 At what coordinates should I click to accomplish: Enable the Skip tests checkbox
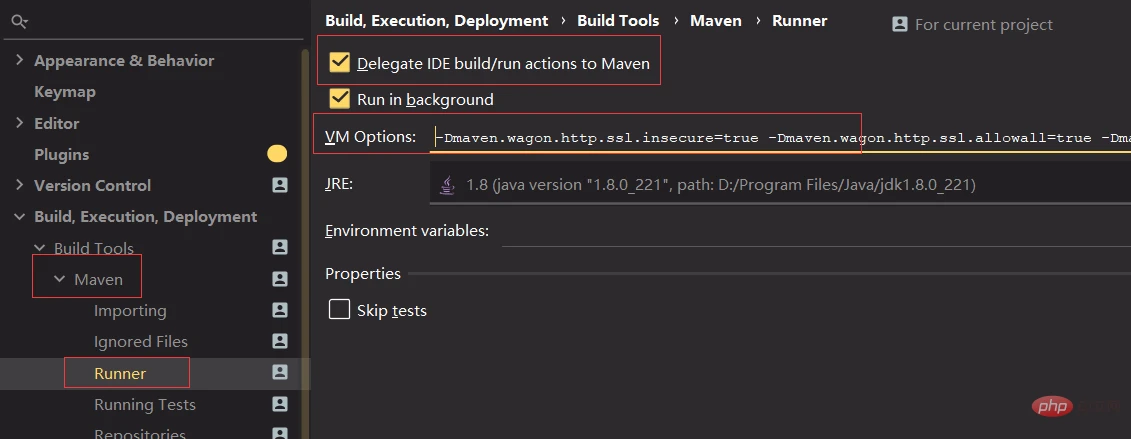(339, 310)
